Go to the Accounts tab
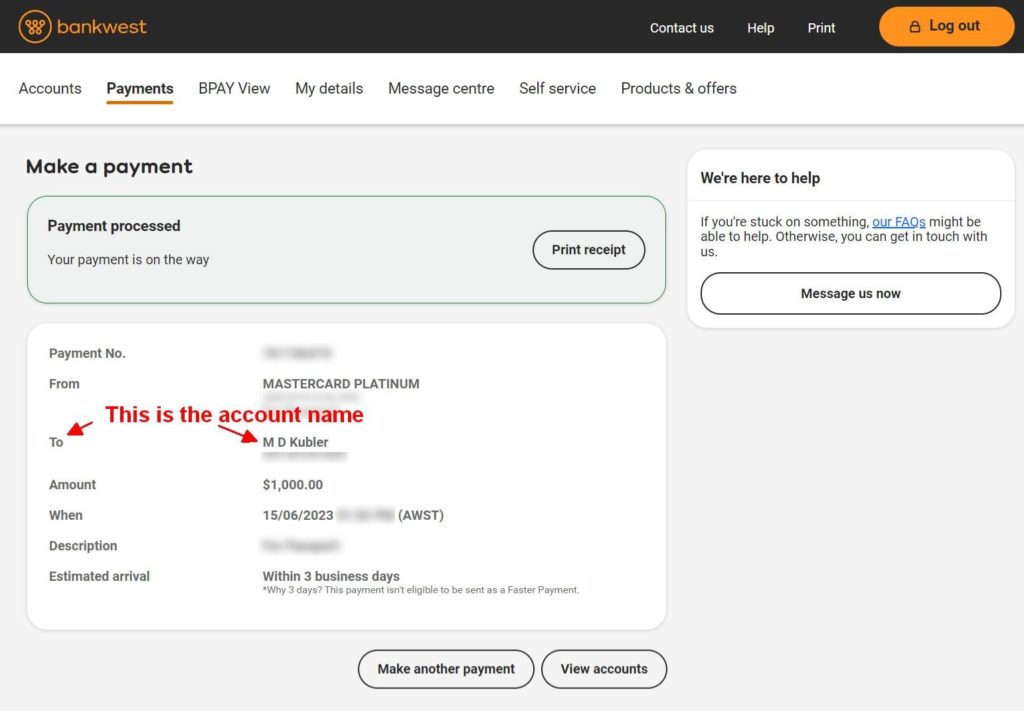Screen dimensions: 1024x711 [x=50, y=88]
